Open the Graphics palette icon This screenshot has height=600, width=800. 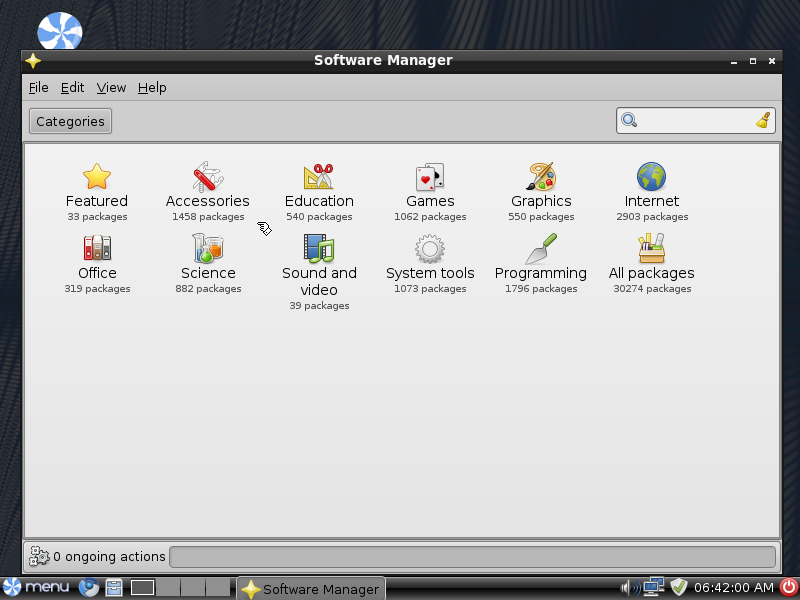(541, 177)
